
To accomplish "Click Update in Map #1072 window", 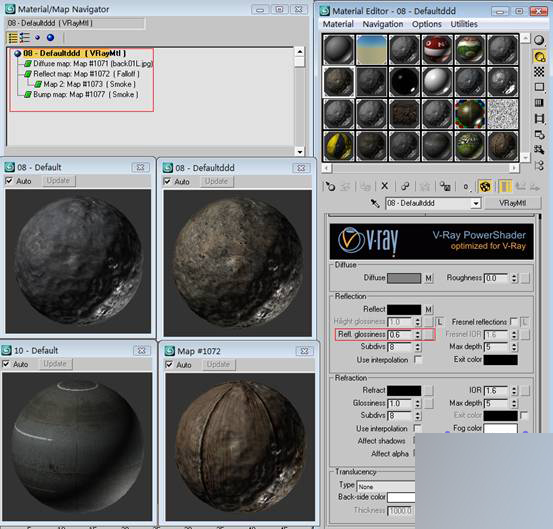I will (x=218, y=364).
